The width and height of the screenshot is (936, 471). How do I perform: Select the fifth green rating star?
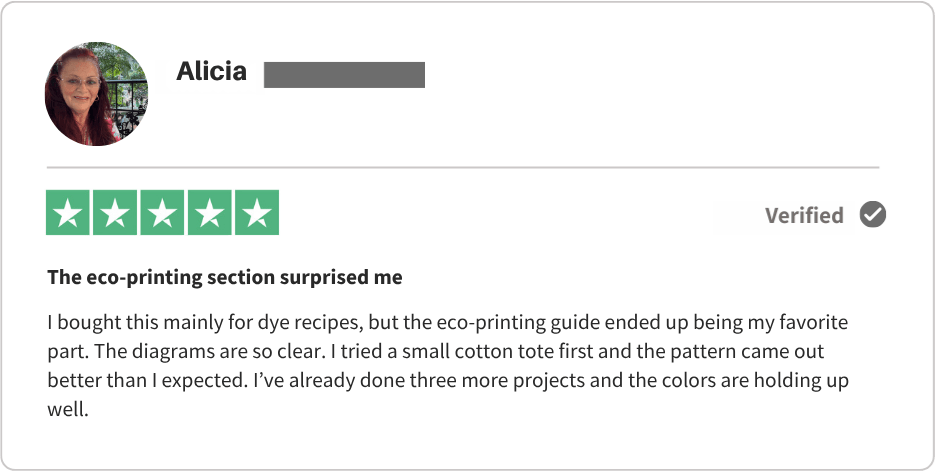click(256, 213)
